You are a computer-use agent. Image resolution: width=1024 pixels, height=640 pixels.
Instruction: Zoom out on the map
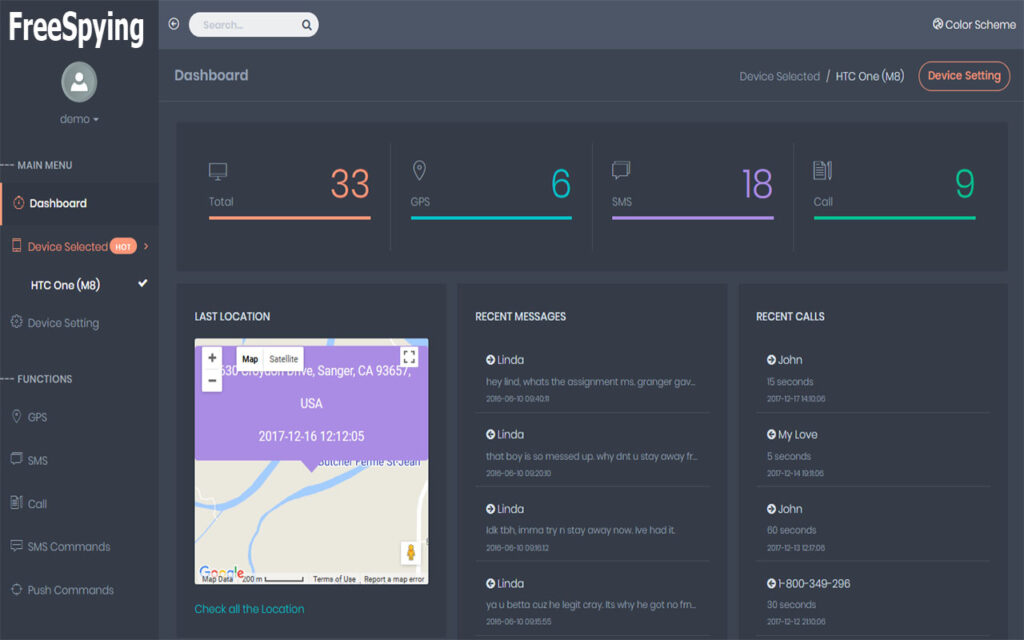tap(212, 381)
